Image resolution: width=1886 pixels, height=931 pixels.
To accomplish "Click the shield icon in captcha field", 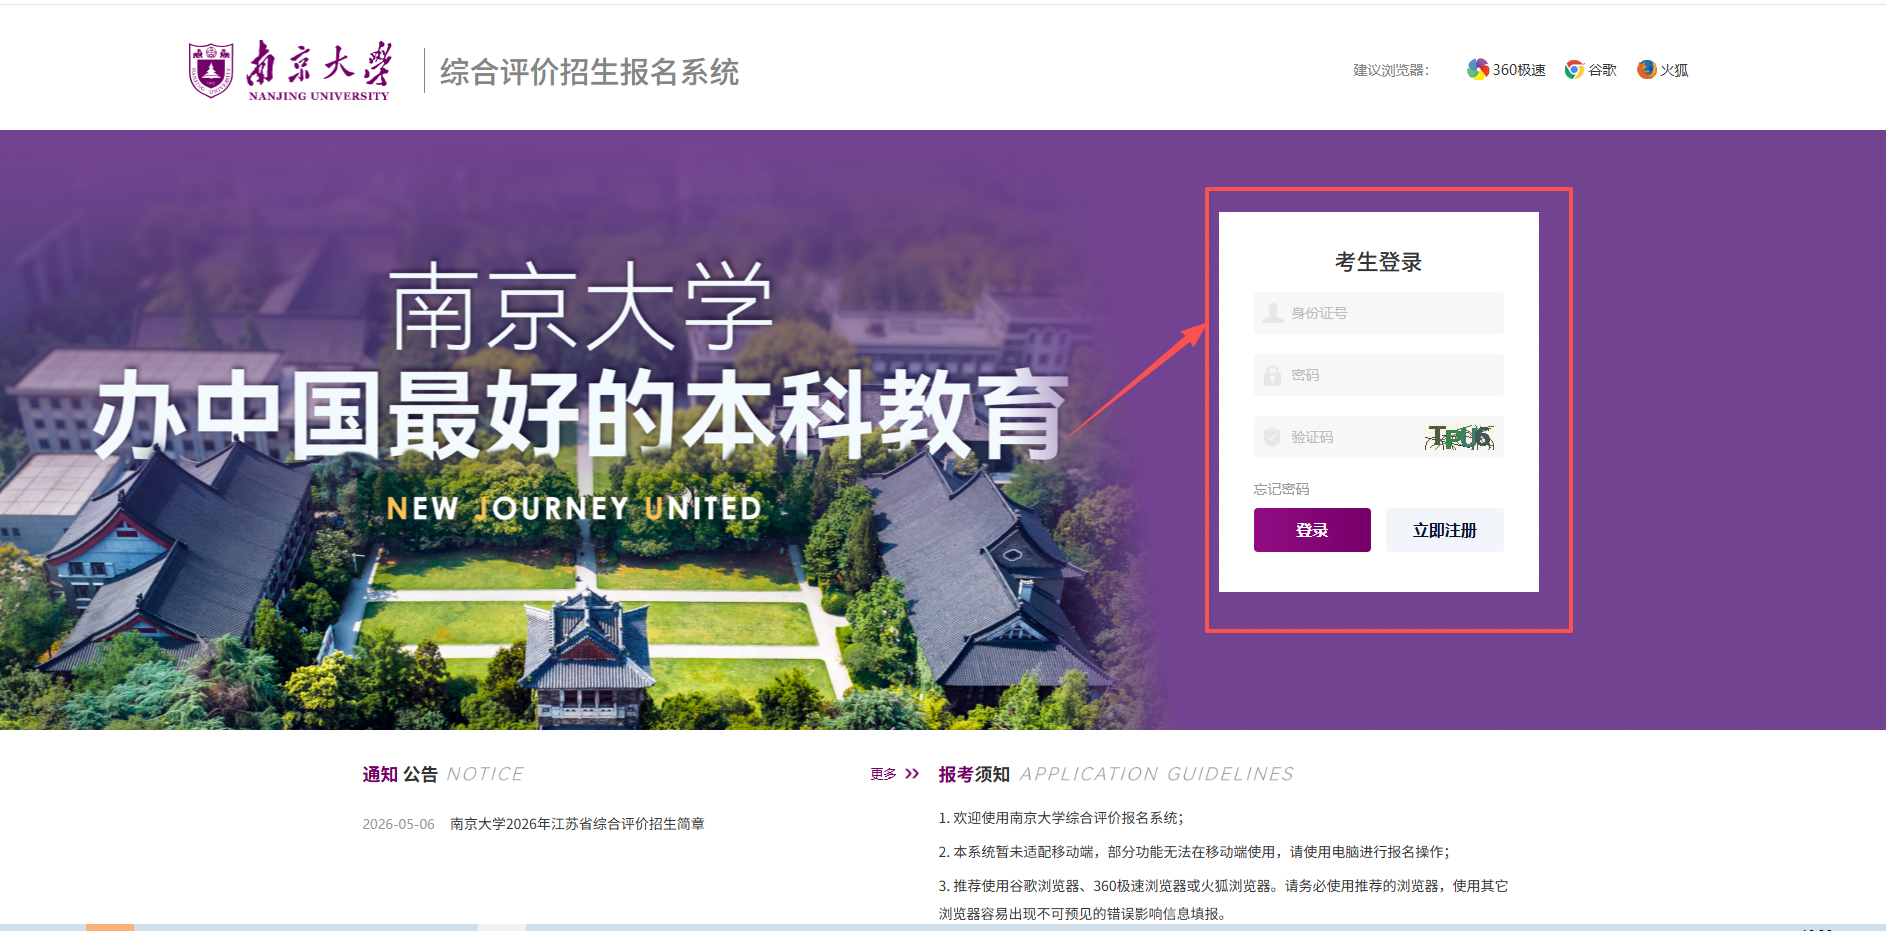I will [x=1272, y=437].
